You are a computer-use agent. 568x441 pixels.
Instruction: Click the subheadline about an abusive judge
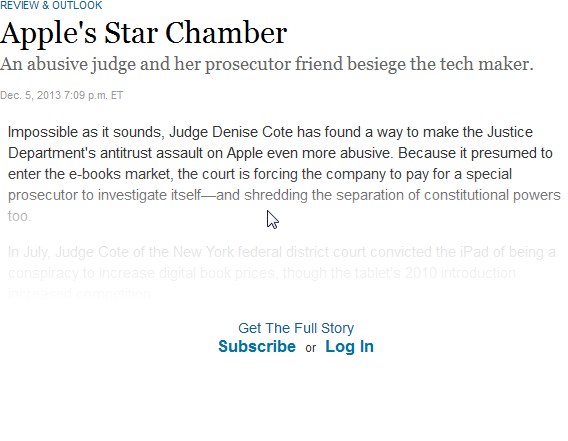[267, 65]
